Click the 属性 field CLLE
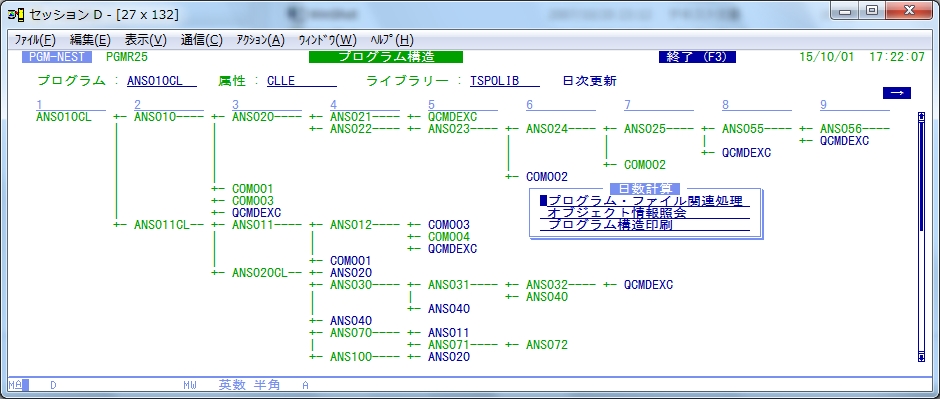The width and height of the screenshot is (940, 399). tap(302, 81)
